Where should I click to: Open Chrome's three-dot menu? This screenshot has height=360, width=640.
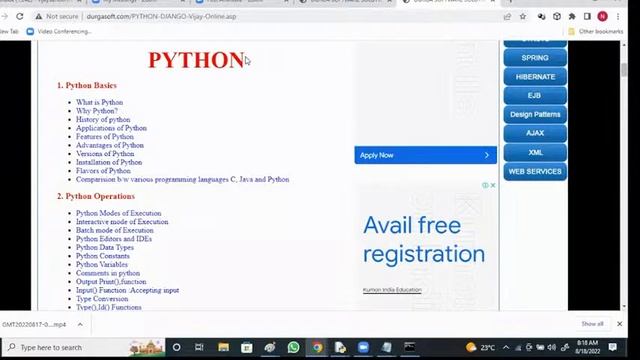click(x=618, y=16)
